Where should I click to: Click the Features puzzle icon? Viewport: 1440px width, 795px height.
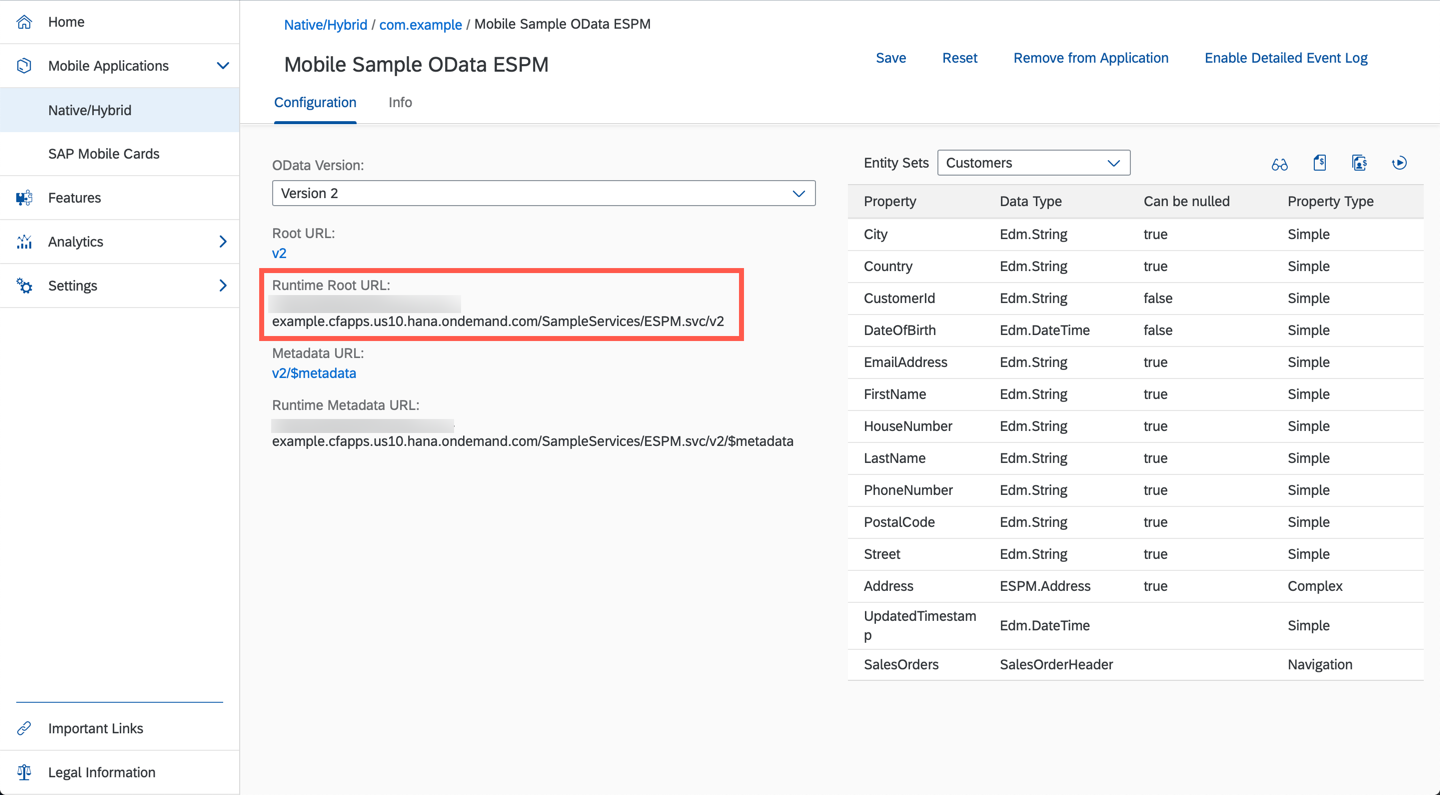(24, 198)
